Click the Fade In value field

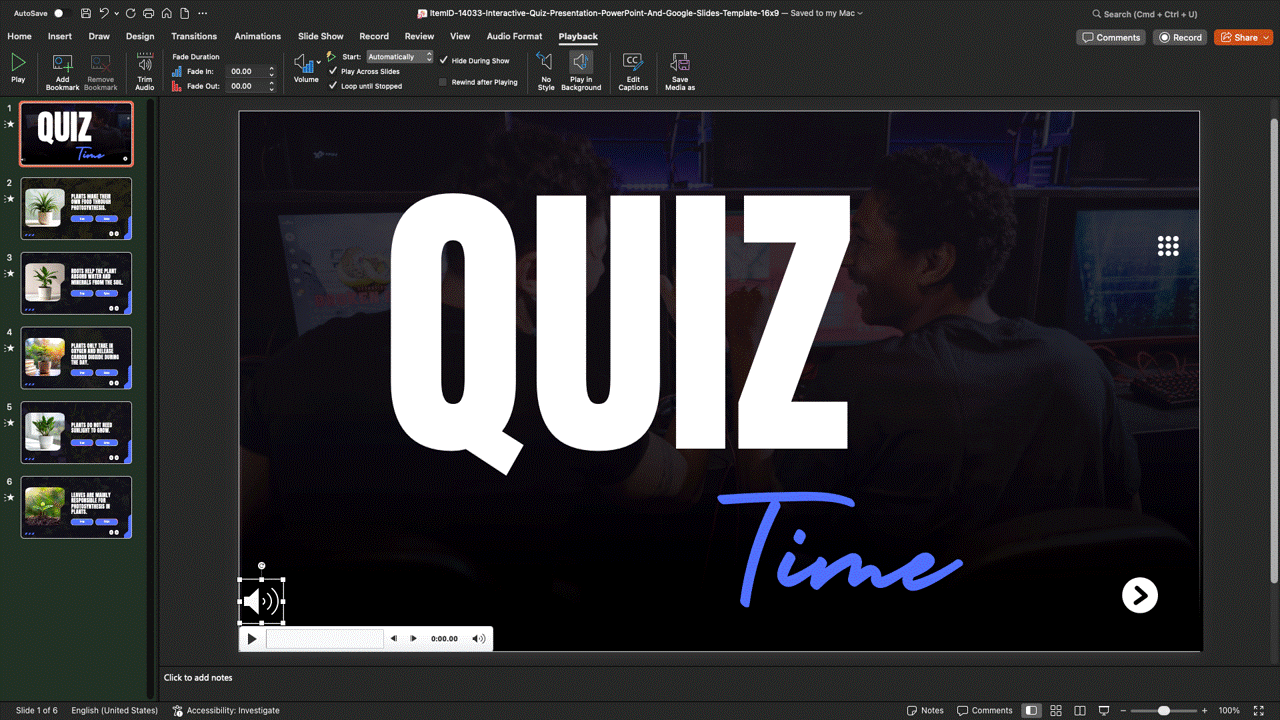pyautogui.click(x=246, y=72)
